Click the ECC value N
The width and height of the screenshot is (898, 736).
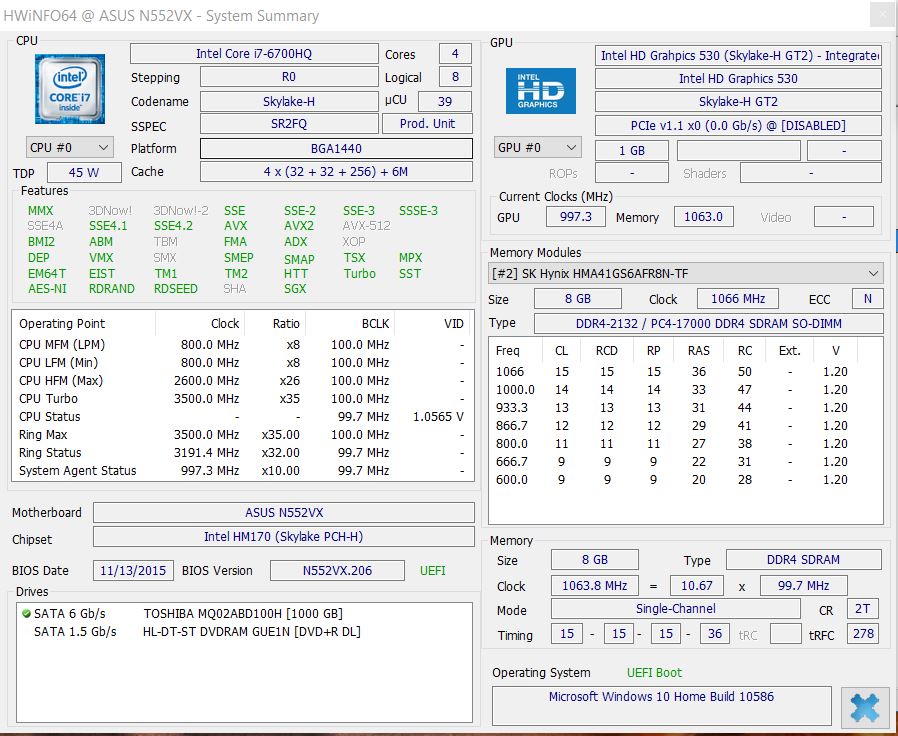click(x=868, y=298)
